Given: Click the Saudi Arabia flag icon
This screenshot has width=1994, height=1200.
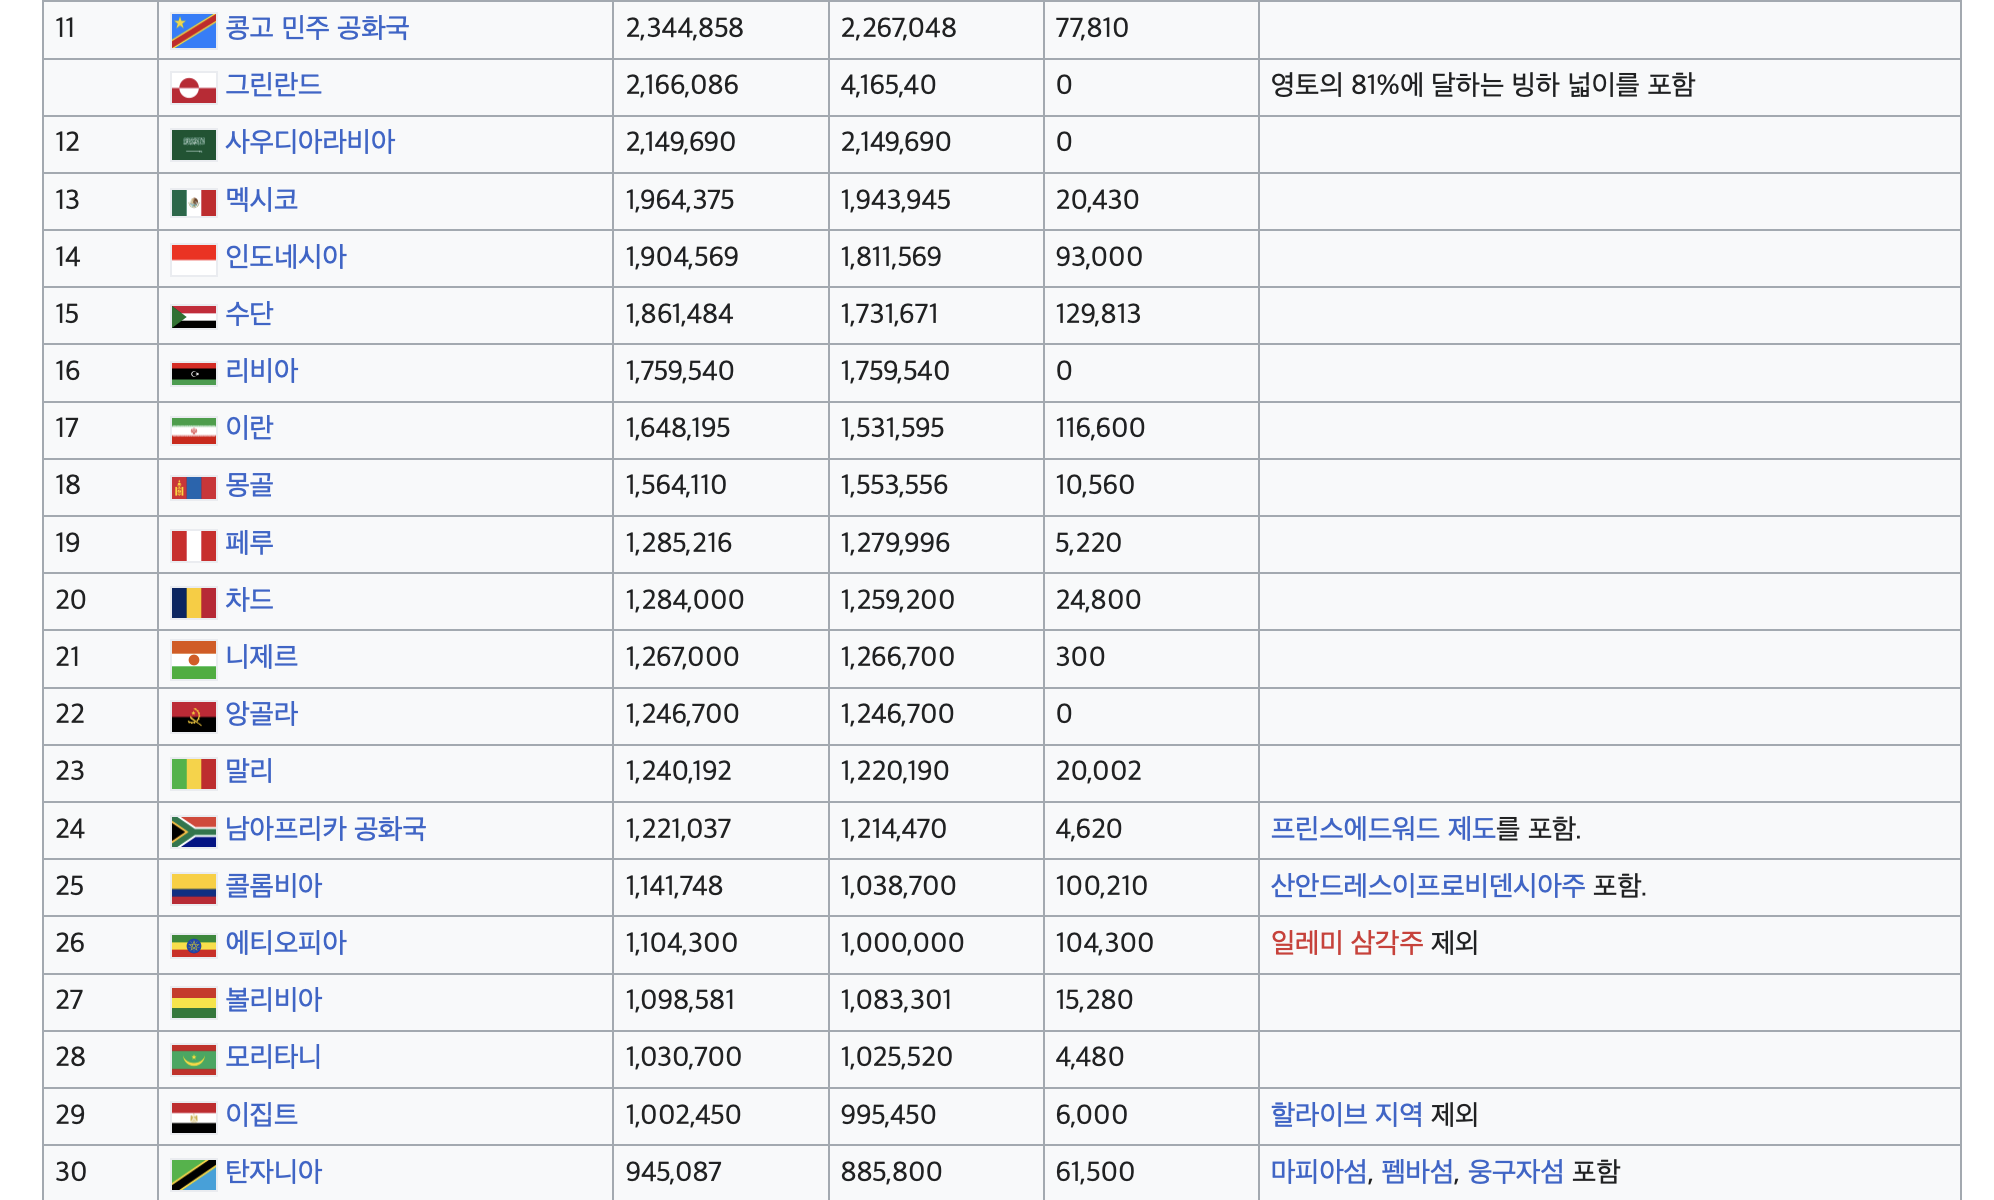Looking at the screenshot, I should (193, 144).
